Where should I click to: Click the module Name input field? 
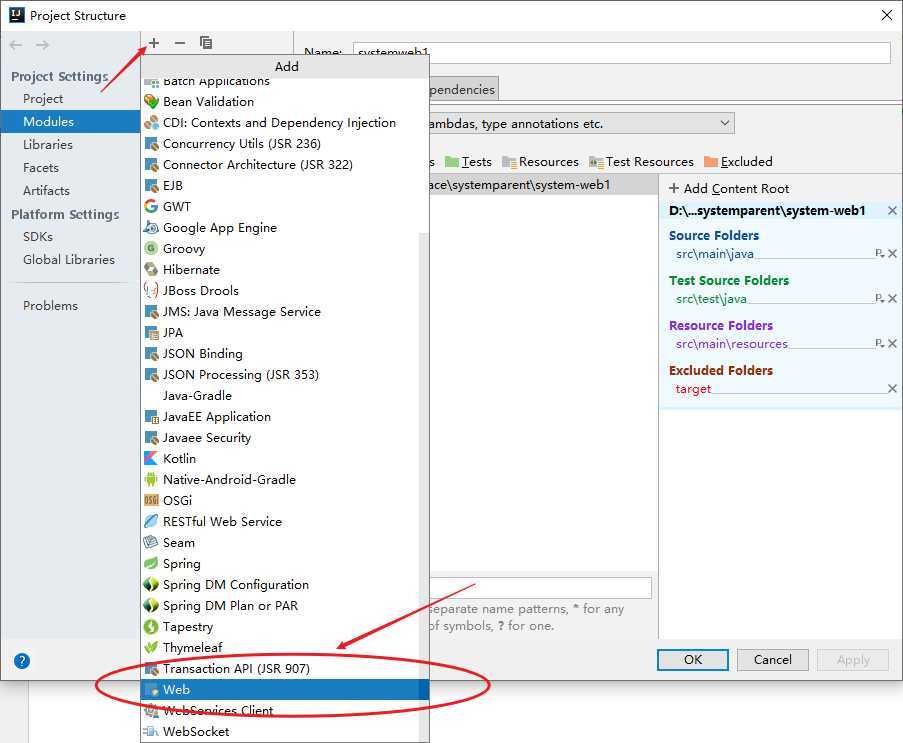point(621,52)
